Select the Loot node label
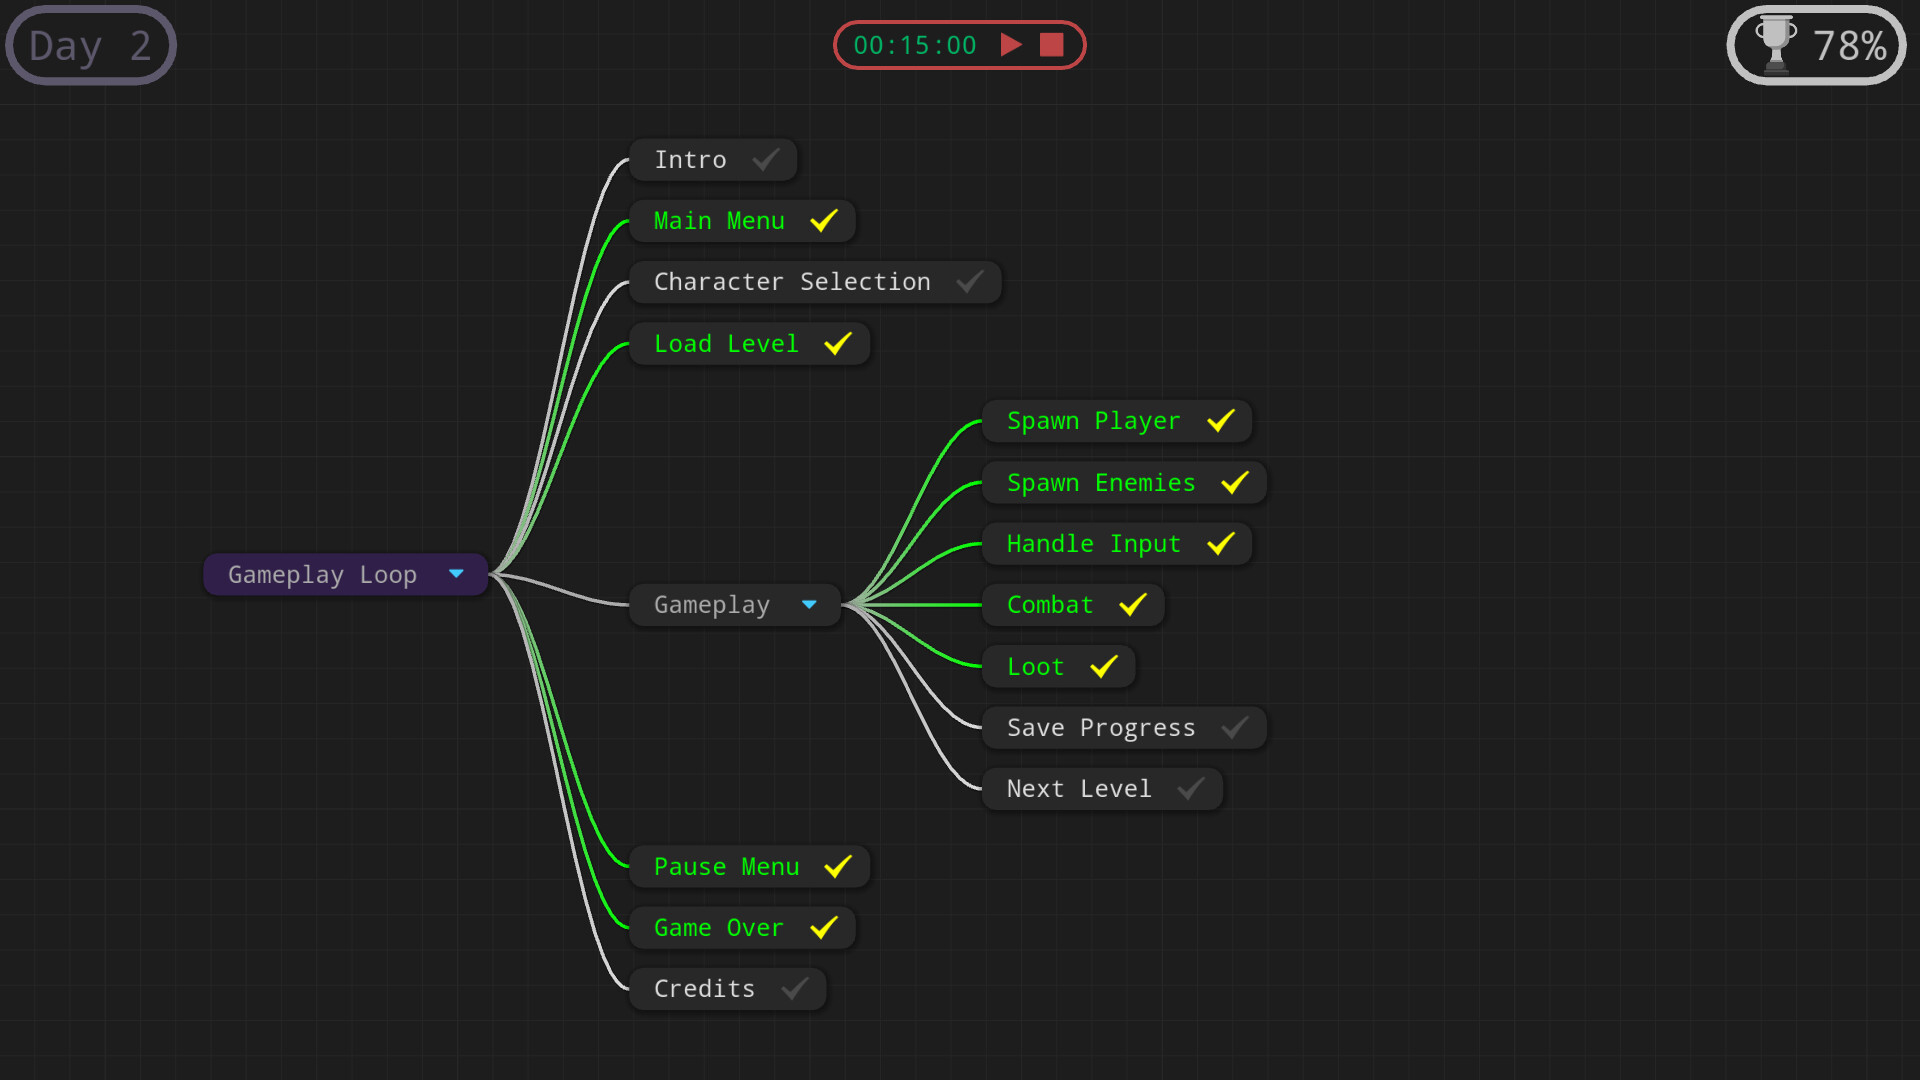Screen dimensions: 1920x1080 (x=1035, y=667)
